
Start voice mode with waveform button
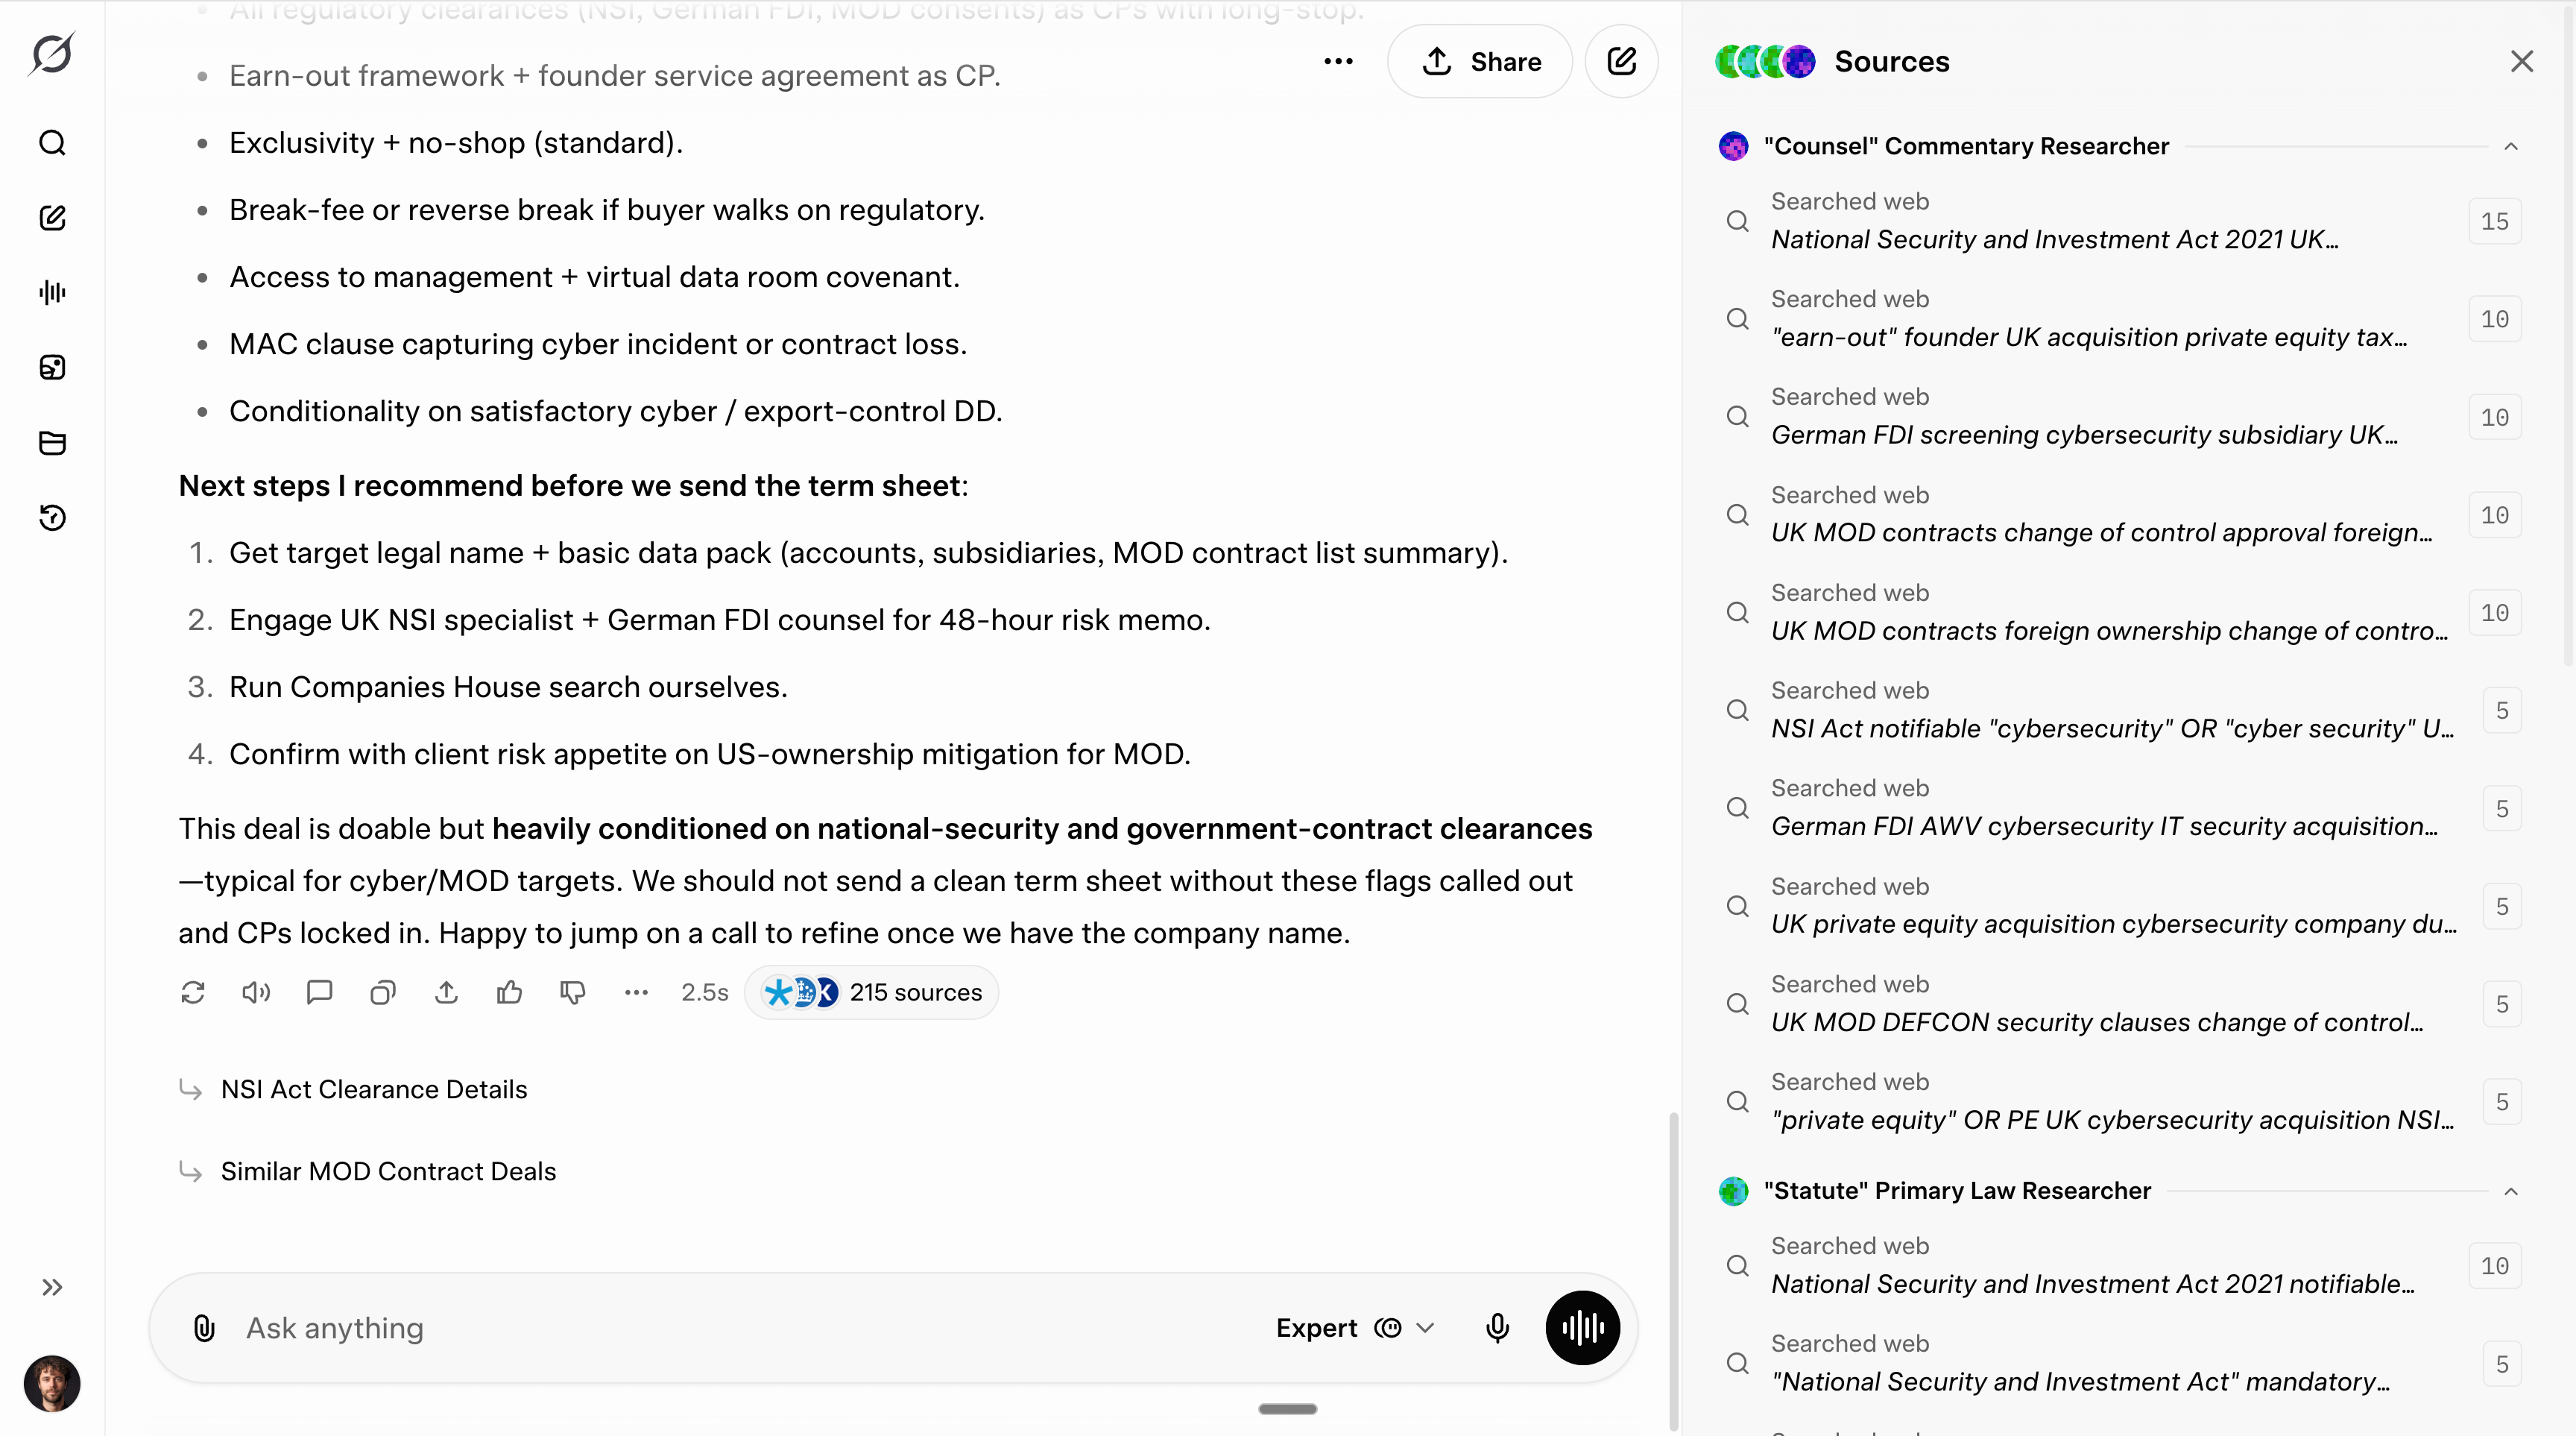1582,1328
